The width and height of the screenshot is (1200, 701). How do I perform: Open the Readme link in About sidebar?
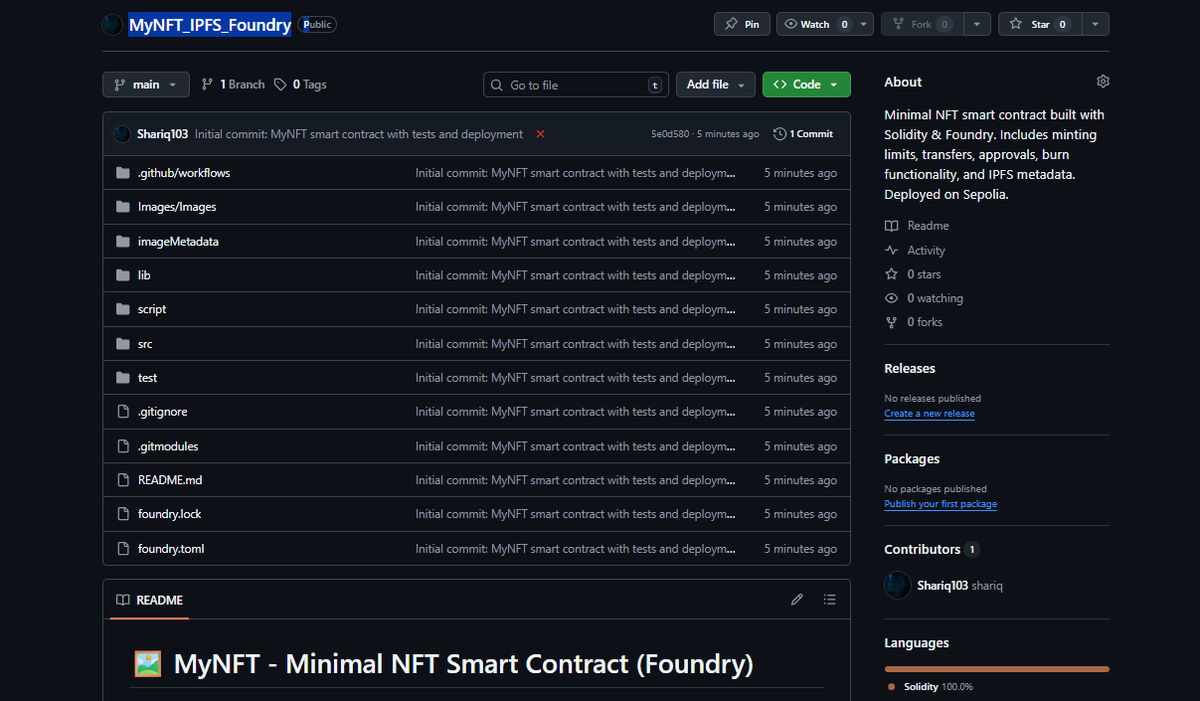pos(917,226)
